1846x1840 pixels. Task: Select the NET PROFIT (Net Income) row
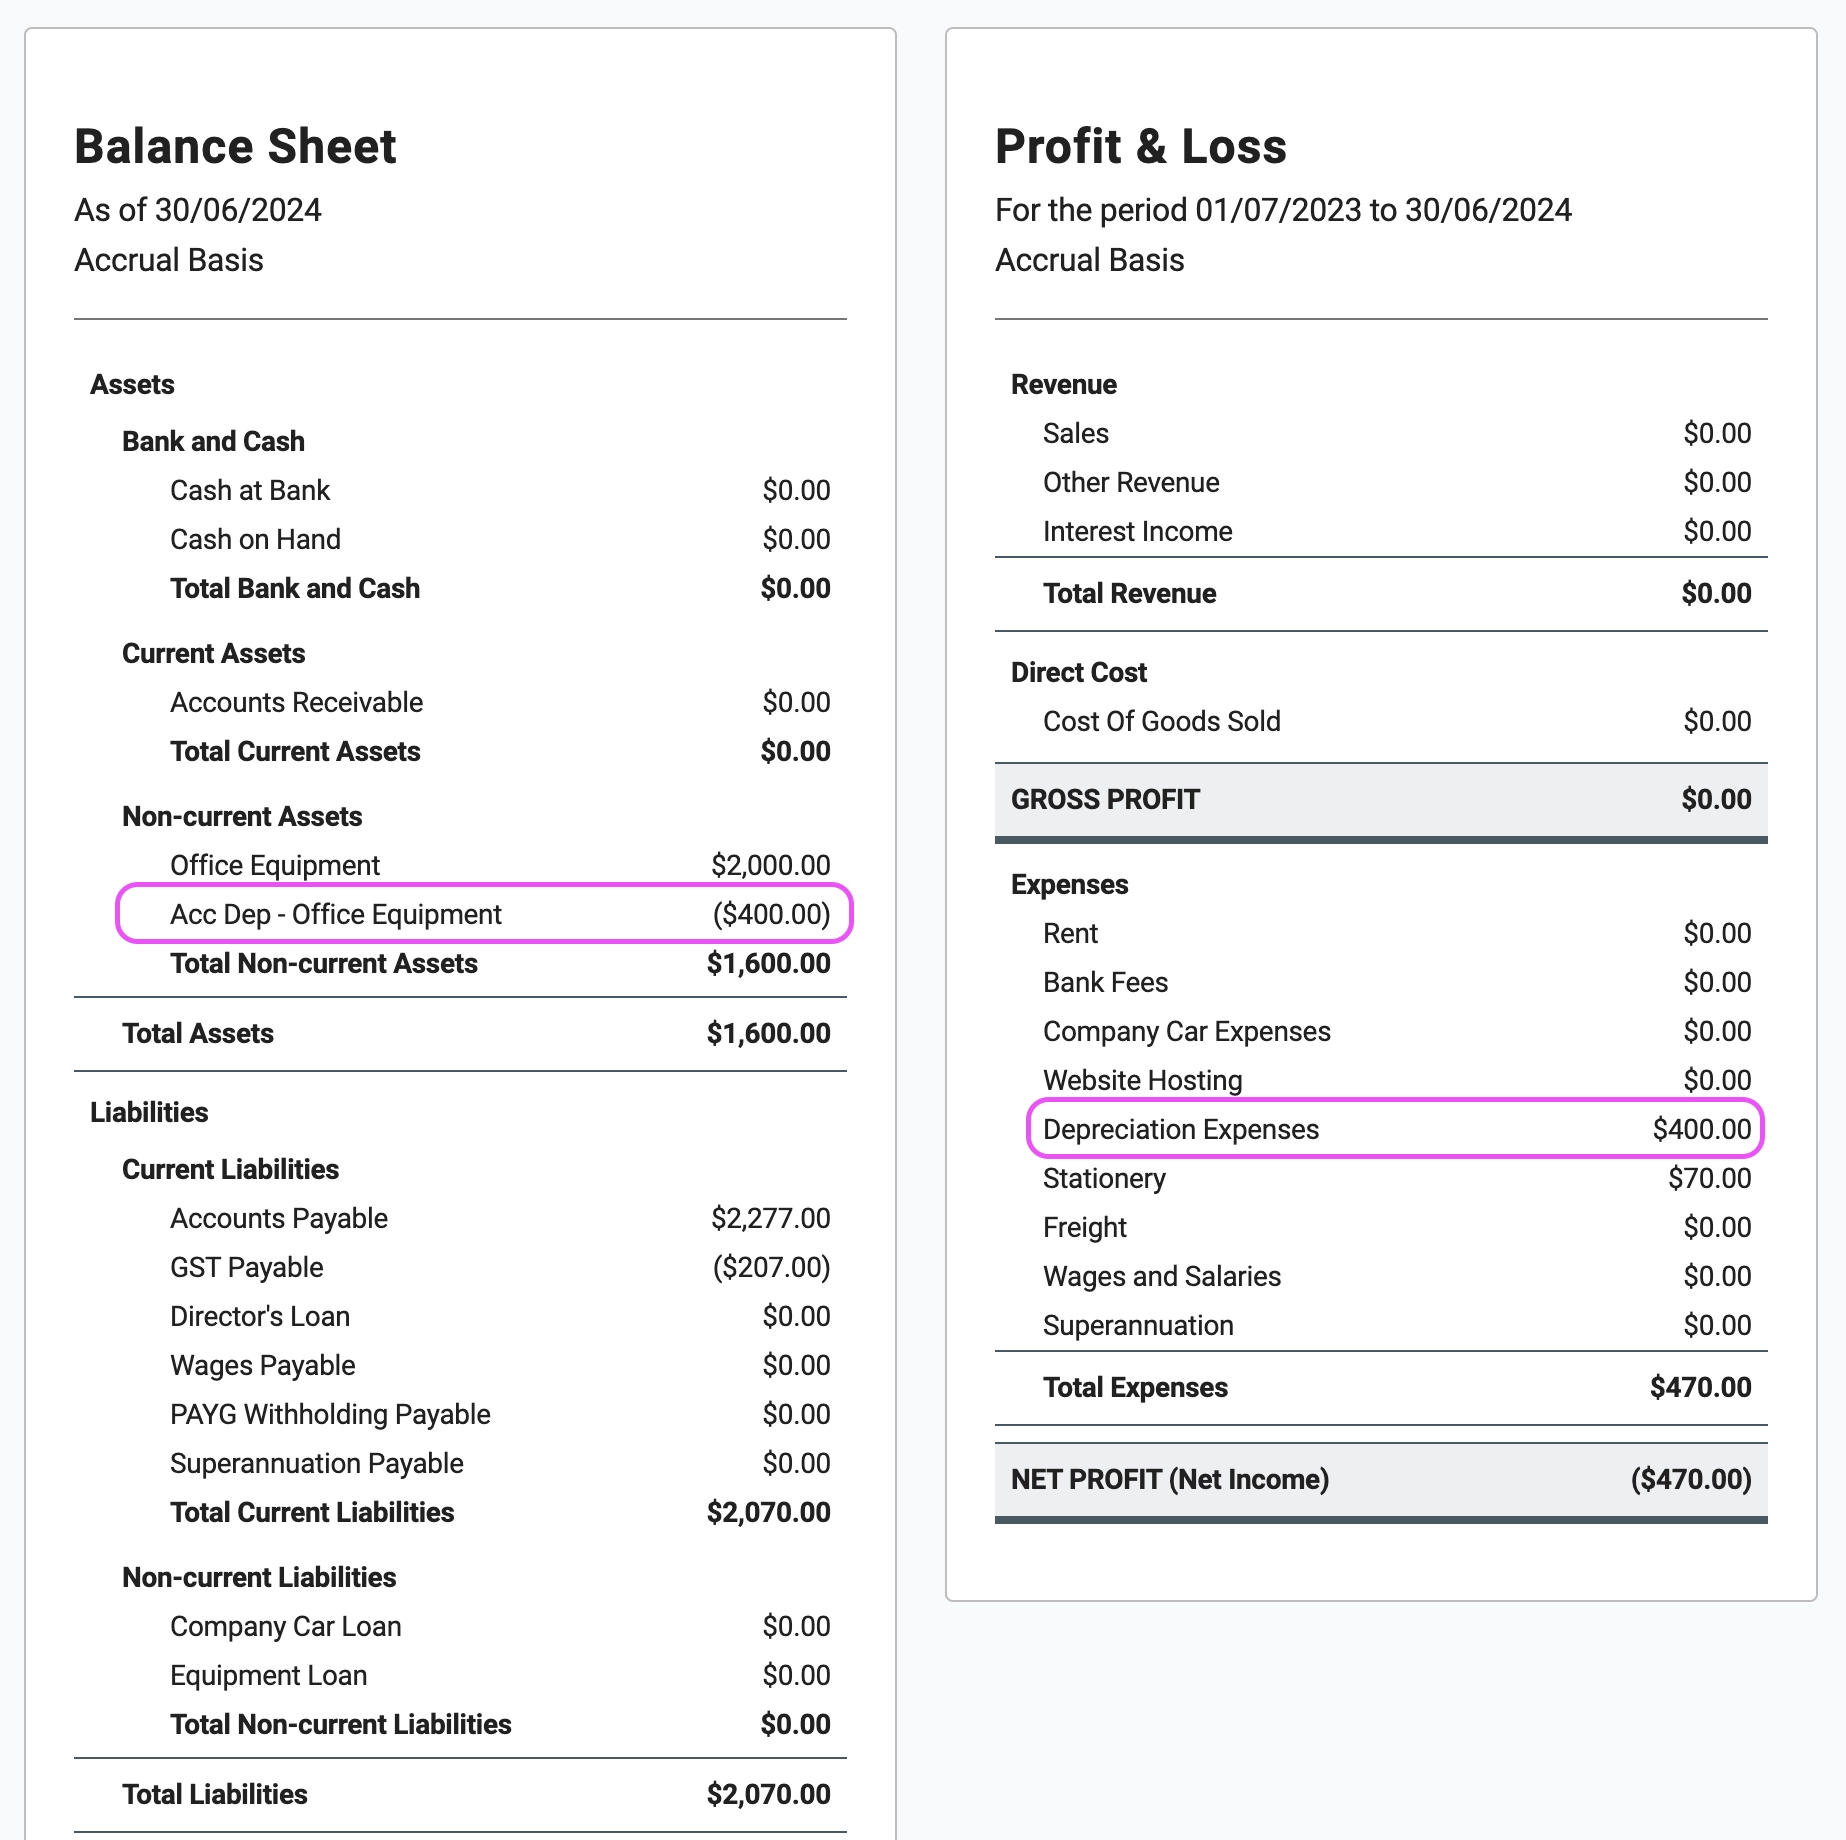click(x=1380, y=1479)
